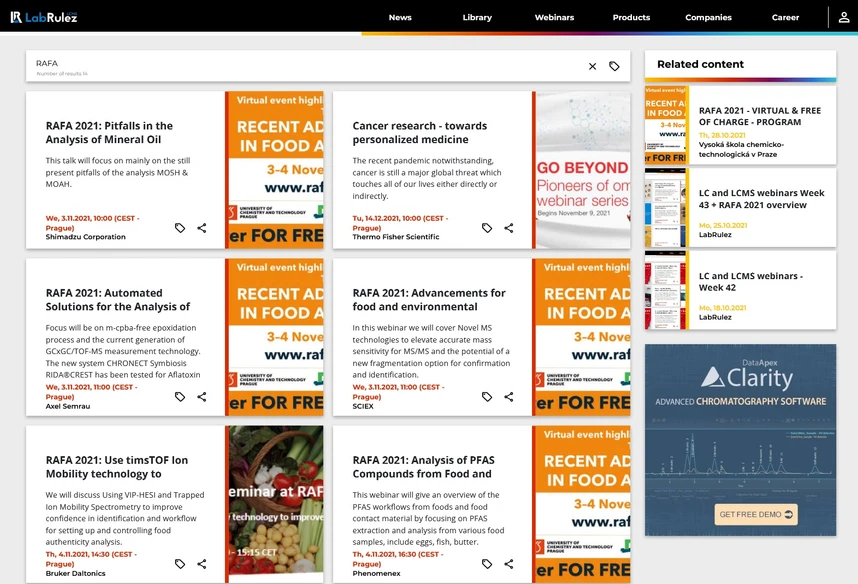858x584 pixels.
Task: Click the Week 43 overview thumbnail
Action: (665, 207)
